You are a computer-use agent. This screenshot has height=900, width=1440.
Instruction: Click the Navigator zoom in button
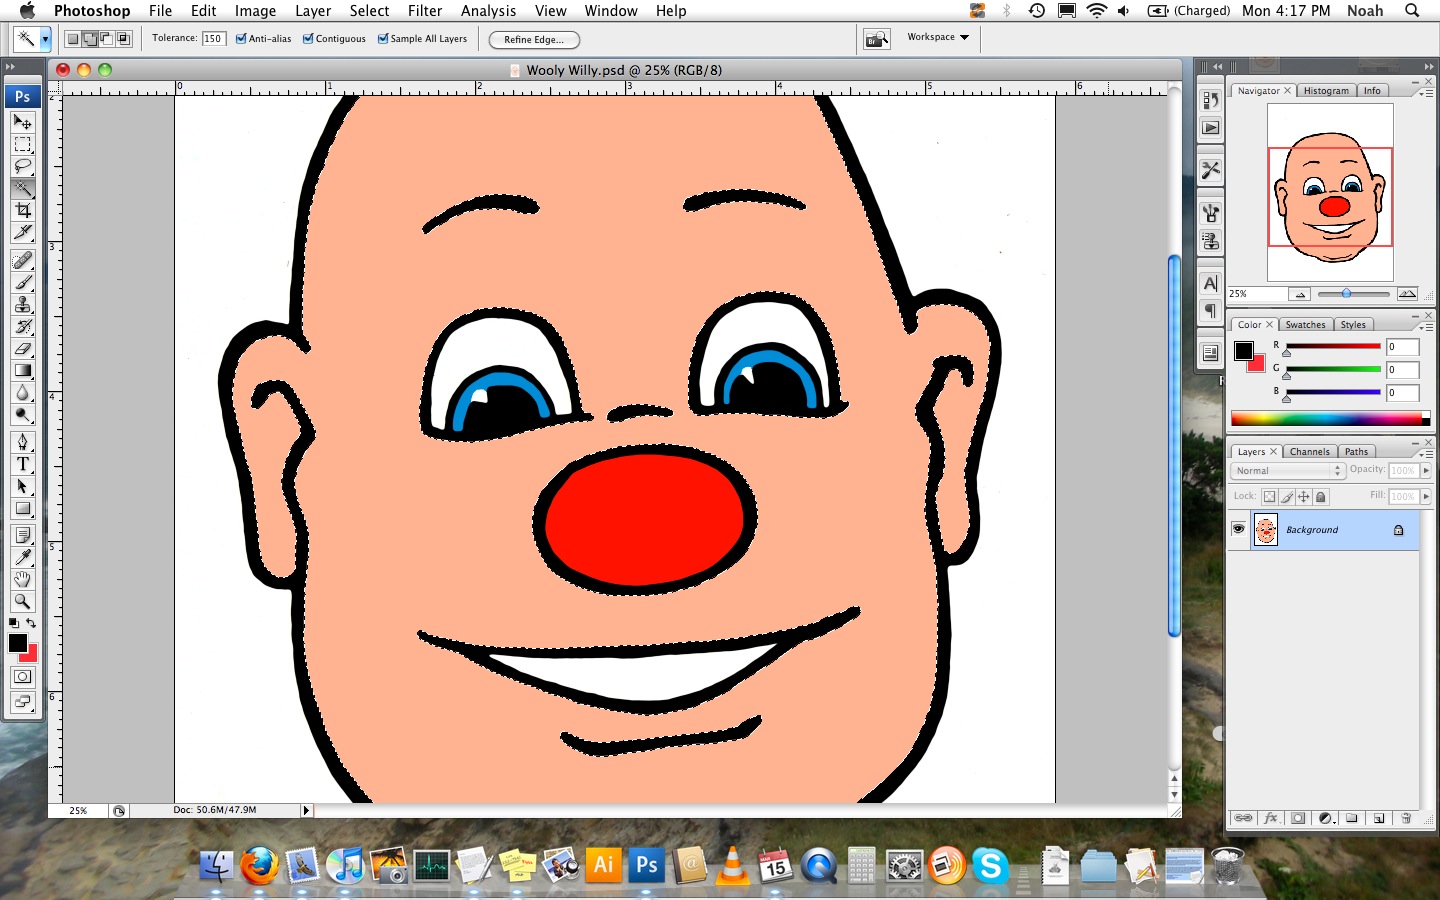click(1407, 294)
